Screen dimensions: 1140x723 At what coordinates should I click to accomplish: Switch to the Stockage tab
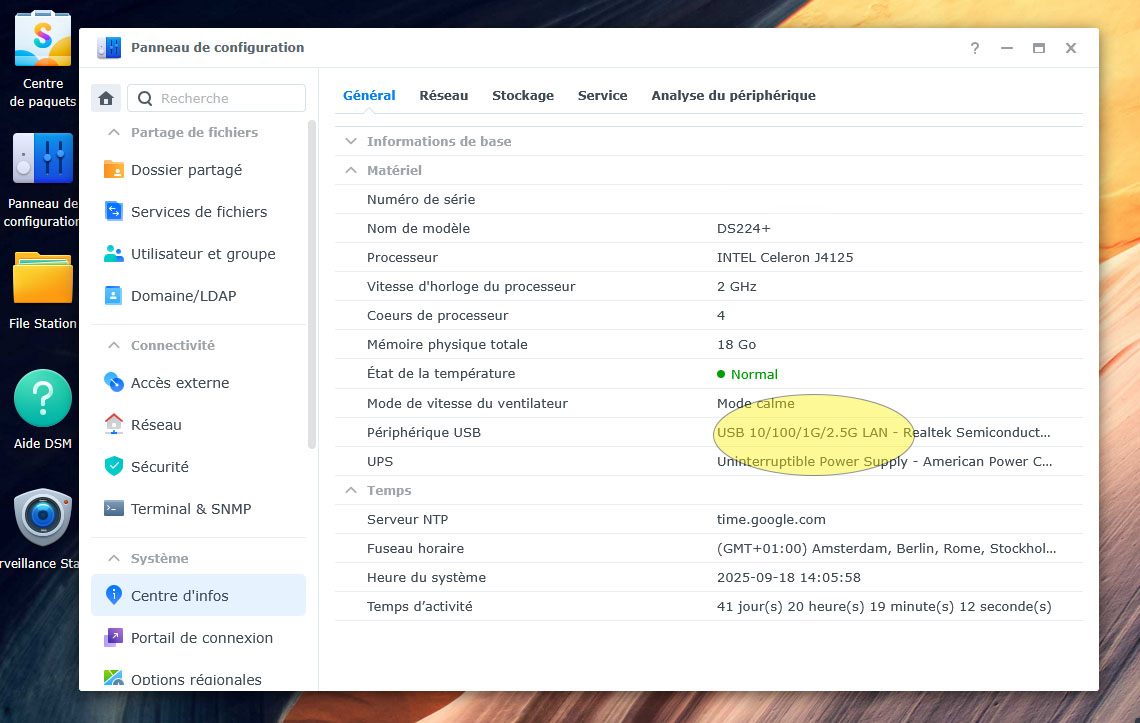coord(522,96)
